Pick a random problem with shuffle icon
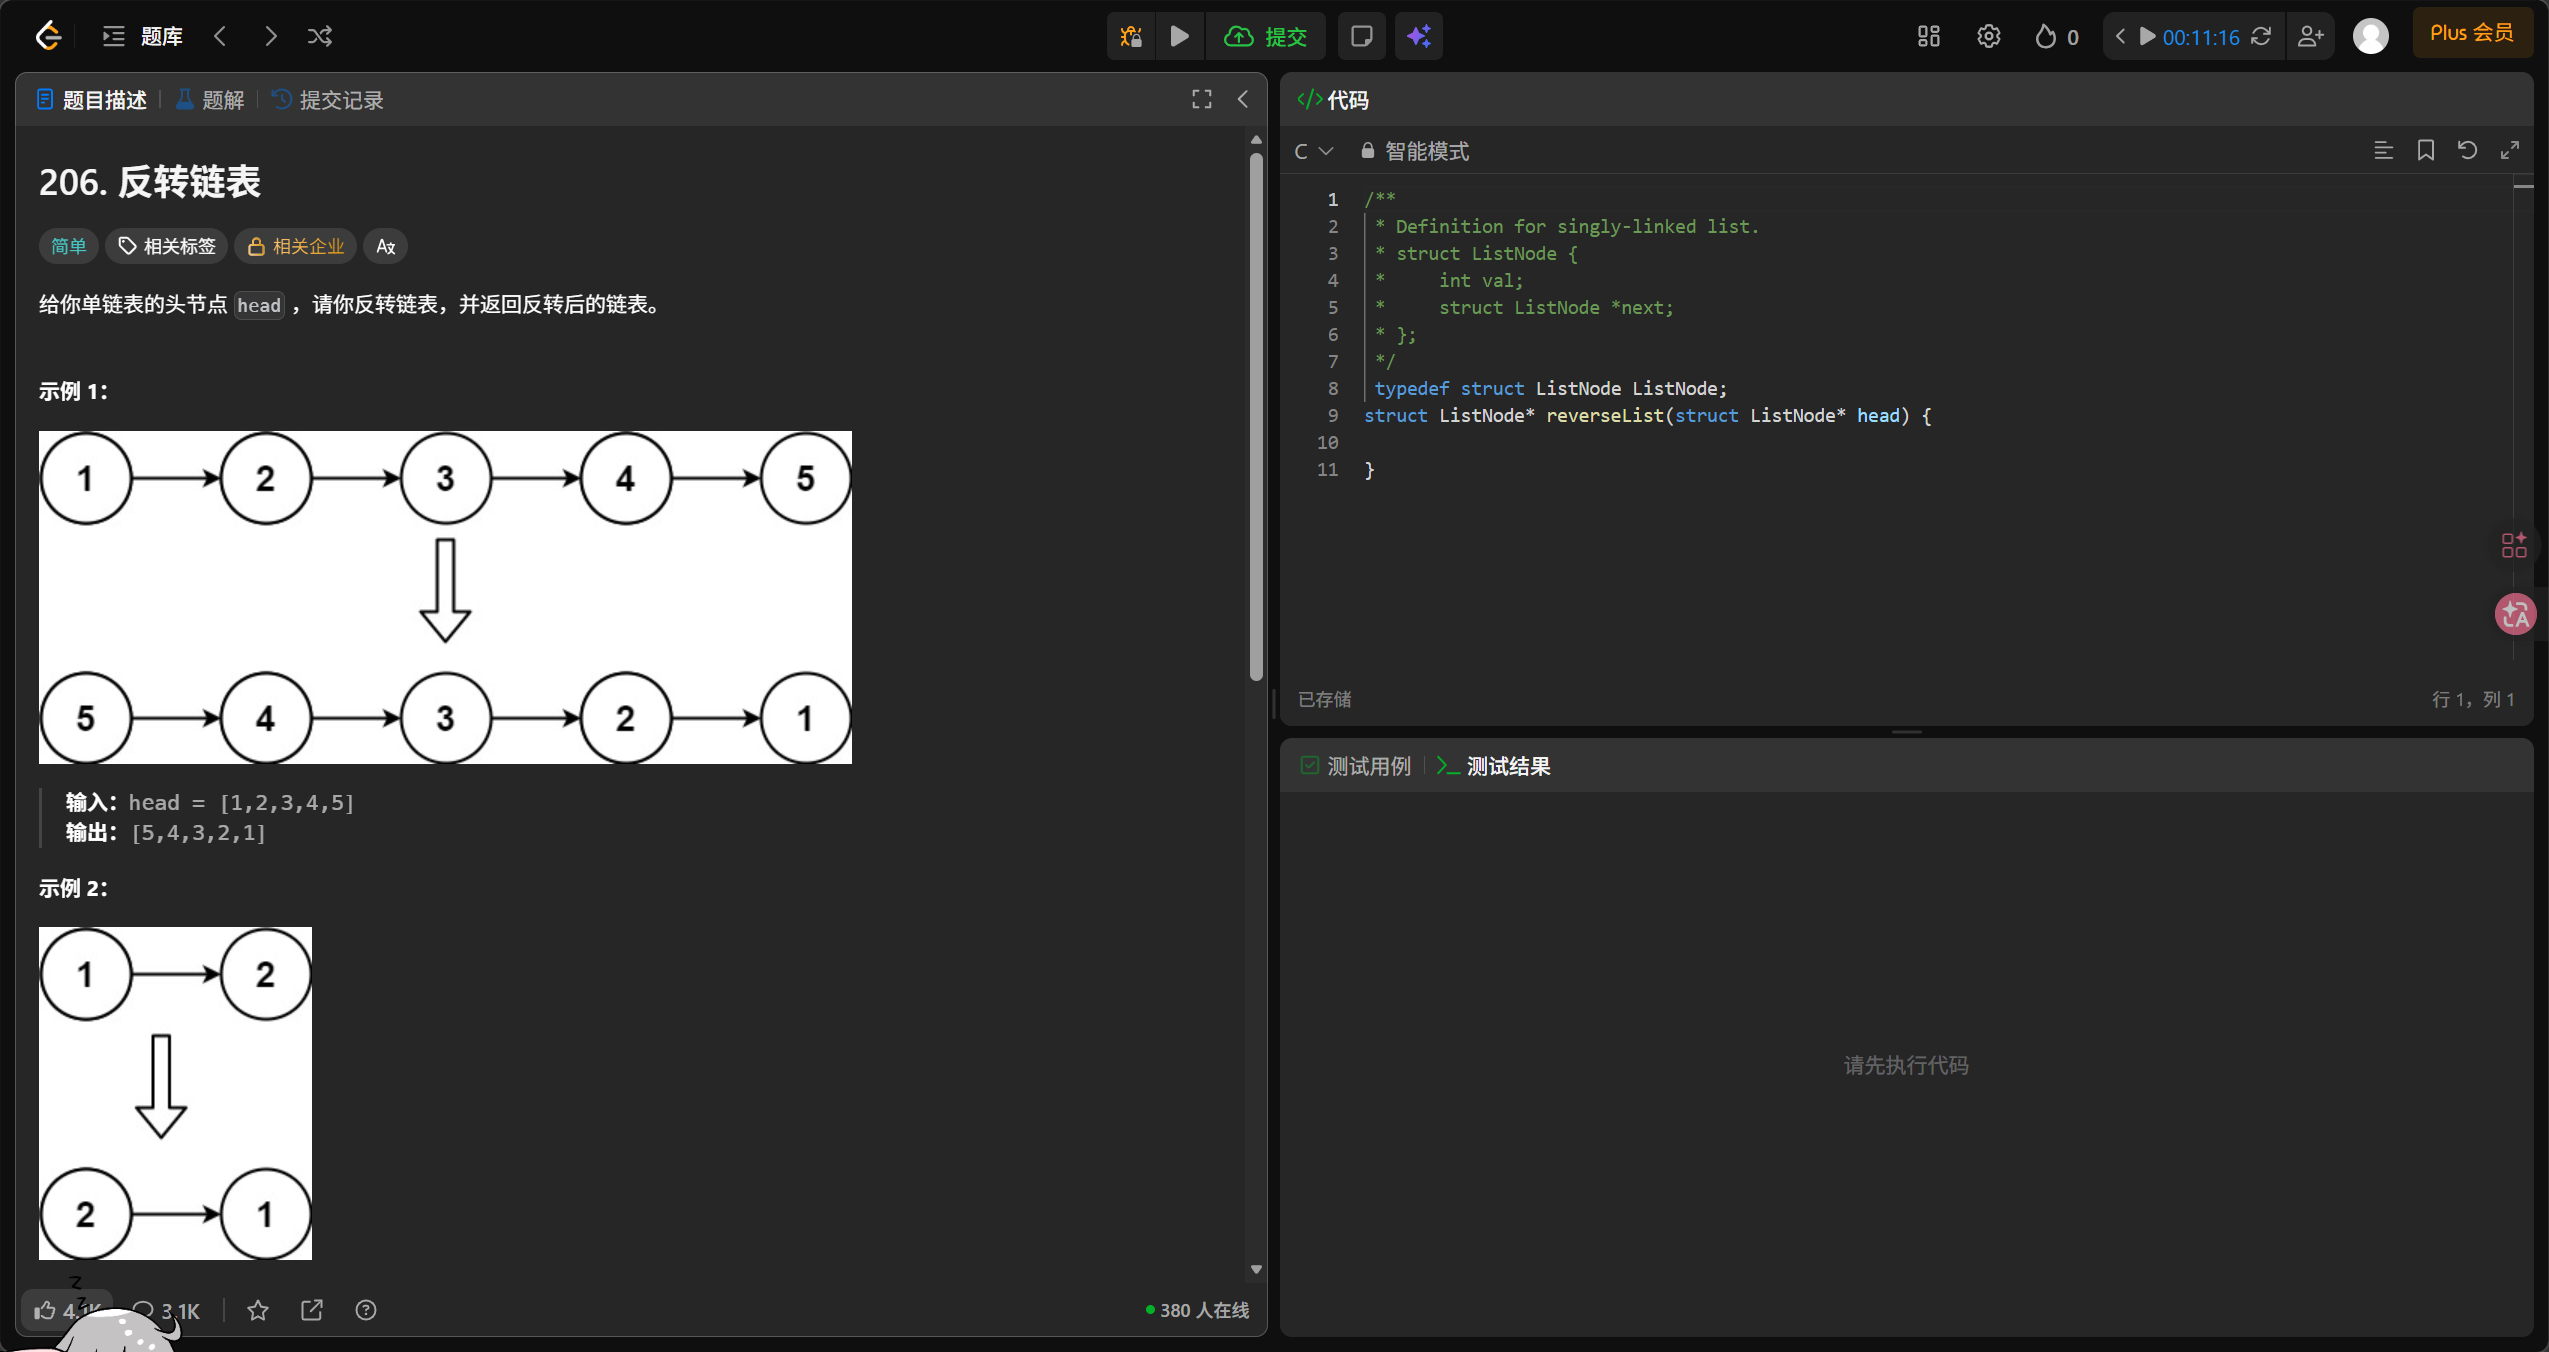The height and width of the screenshot is (1352, 2549). pos(320,37)
